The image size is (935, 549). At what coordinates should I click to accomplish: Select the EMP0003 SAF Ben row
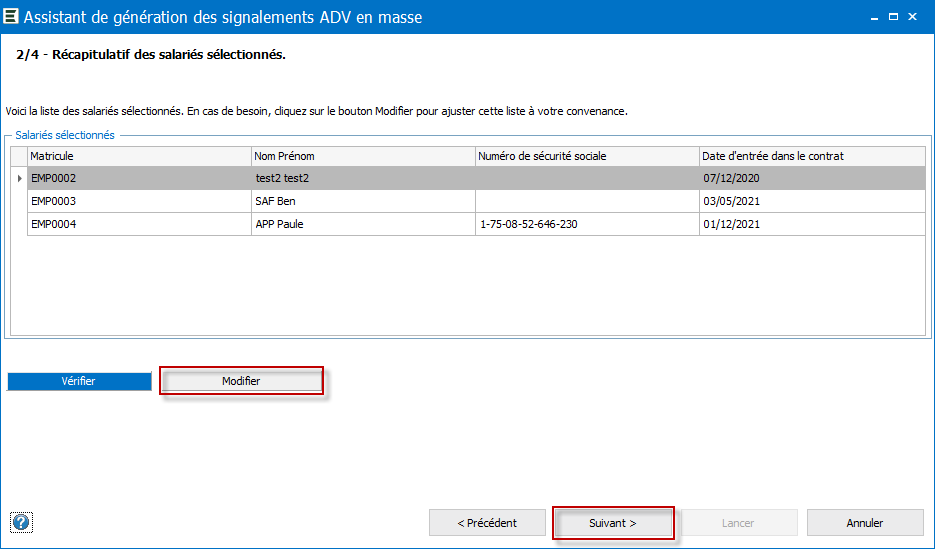(476, 201)
